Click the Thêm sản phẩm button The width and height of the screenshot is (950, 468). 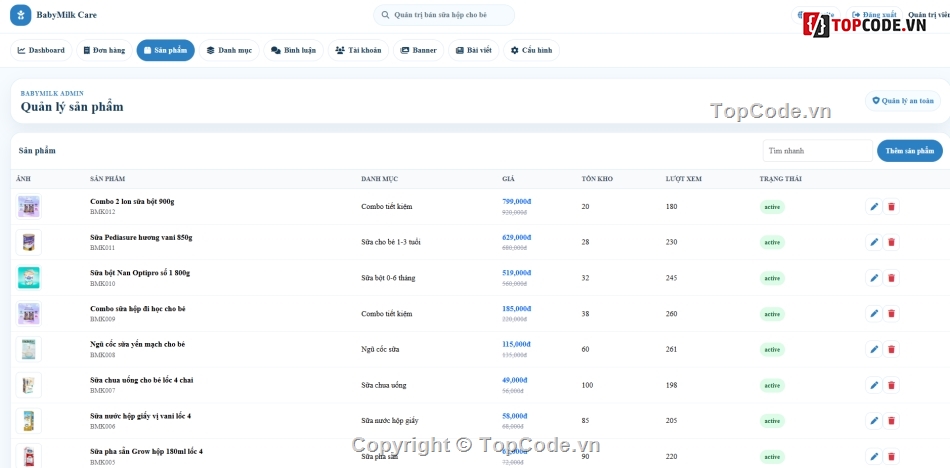click(x=909, y=151)
